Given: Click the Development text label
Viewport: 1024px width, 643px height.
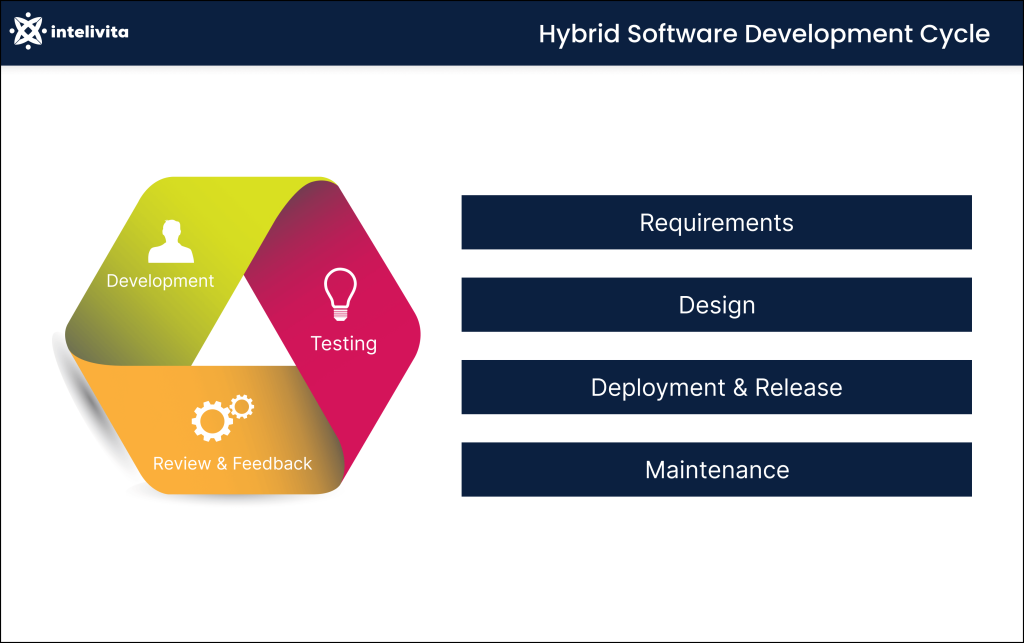Looking at the screenshot, I should coord(160,281).
